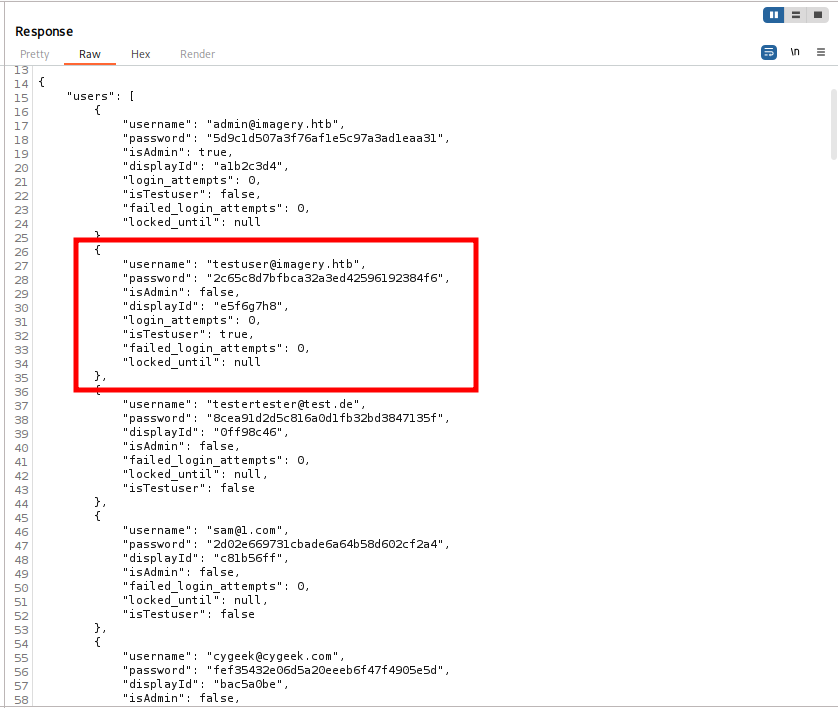The image size is (838, 708).
Task: Click the vertical scrollbar of the response
Action: point(833,124)
